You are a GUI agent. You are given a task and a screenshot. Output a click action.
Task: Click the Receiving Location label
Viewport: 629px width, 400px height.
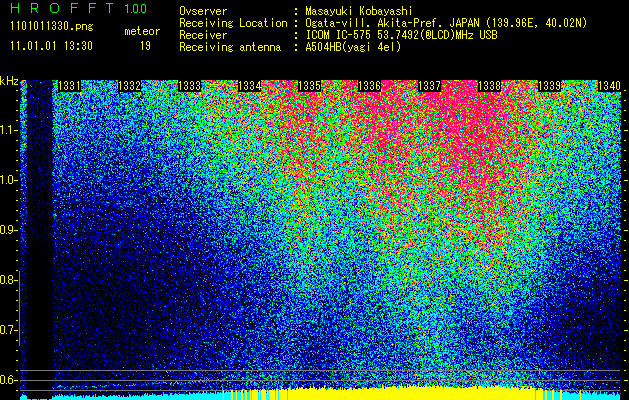pos(233,23)
